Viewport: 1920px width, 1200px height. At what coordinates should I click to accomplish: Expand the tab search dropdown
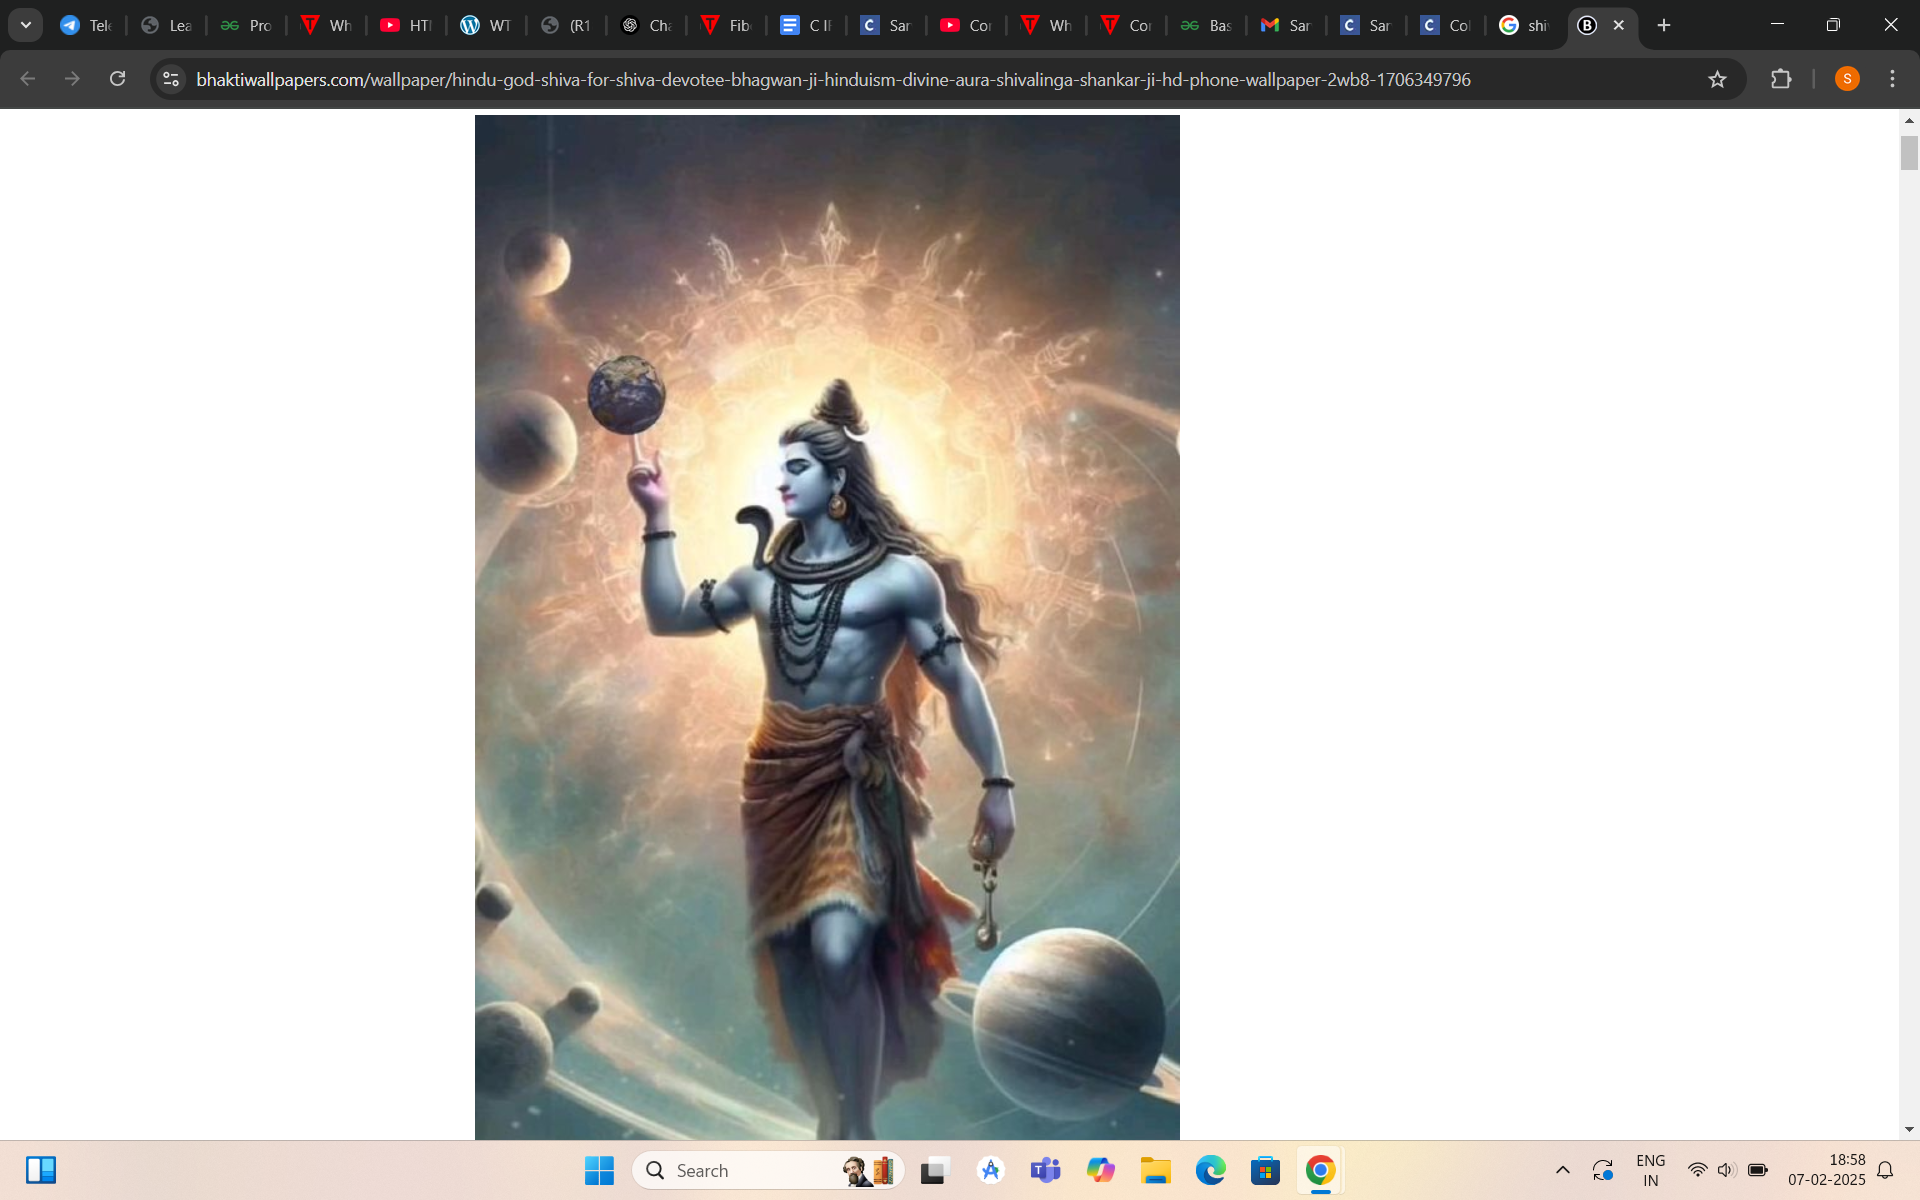tap(26, 25)
